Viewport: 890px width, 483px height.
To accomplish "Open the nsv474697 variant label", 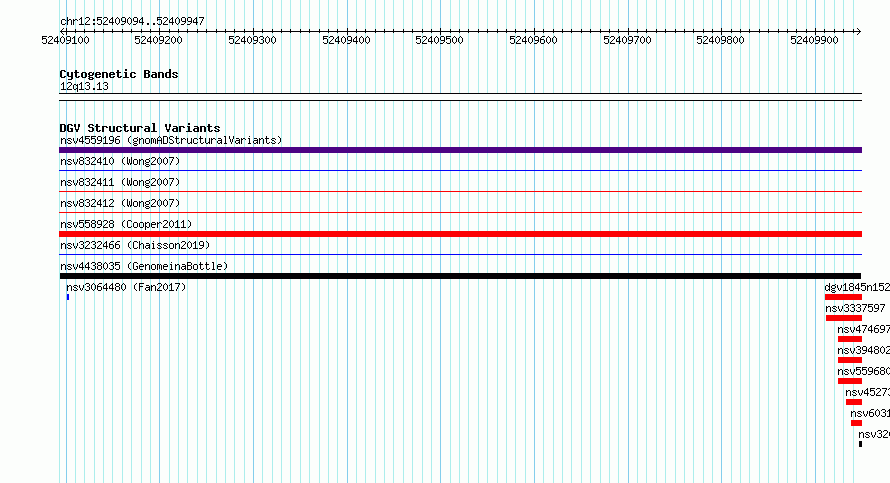I will point(863,329).
